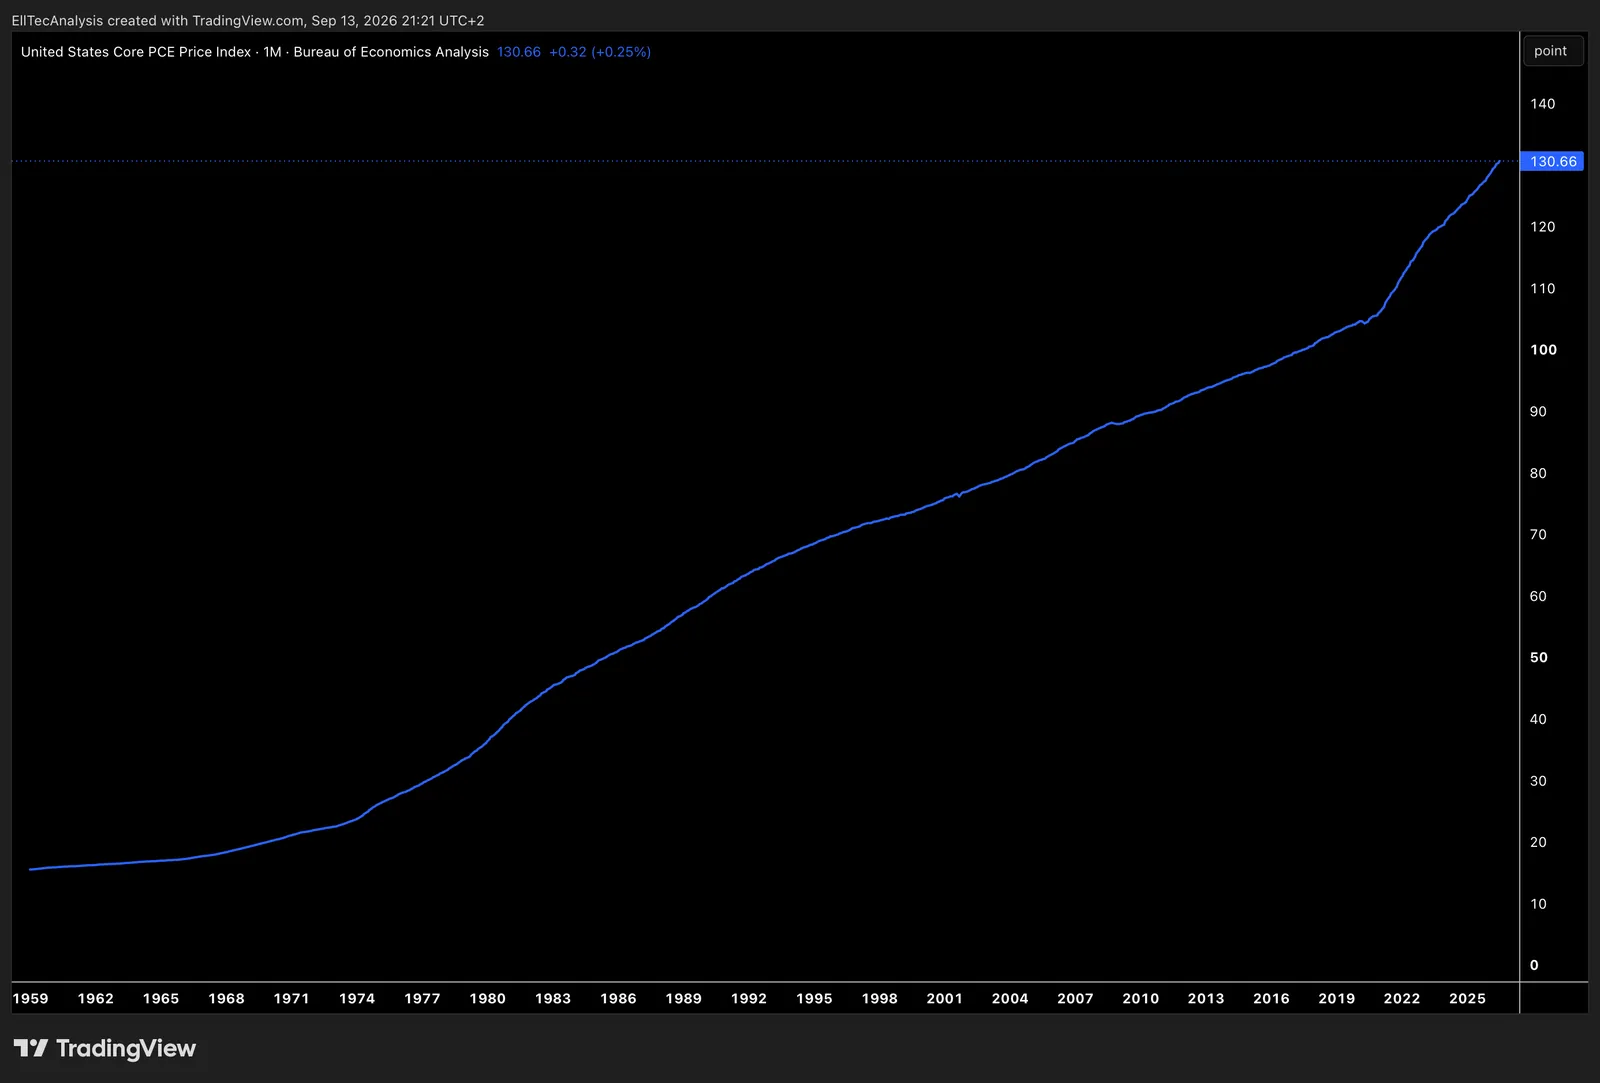Viewport: 1600px width, 1083px height.
Task: Click the 140 label on price axis
Action: coord(1543,104)
